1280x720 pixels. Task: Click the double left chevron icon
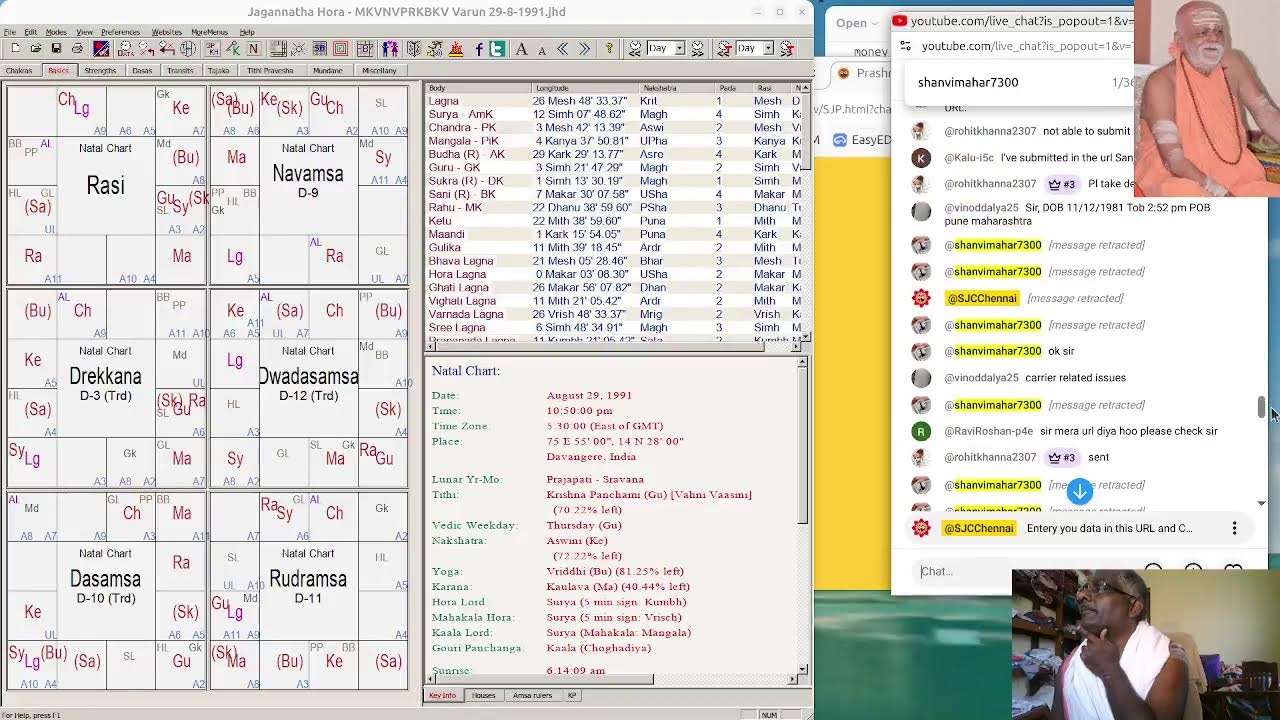[562, 48]
